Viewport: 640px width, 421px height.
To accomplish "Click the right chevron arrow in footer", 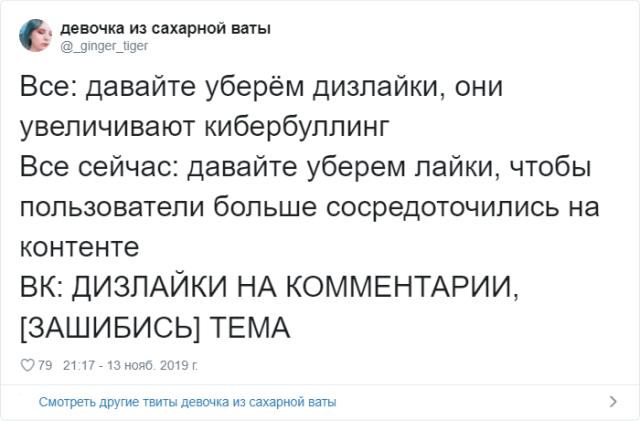I will point(613,402).
